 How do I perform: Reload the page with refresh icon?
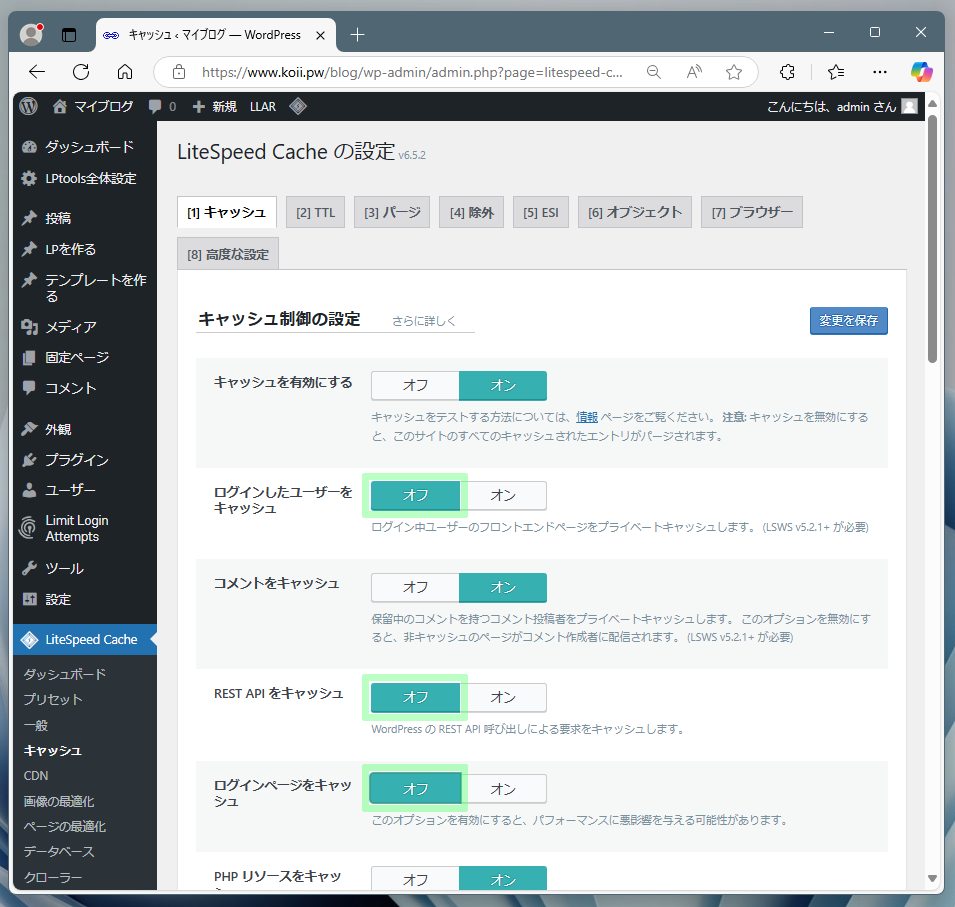point(81,72)
